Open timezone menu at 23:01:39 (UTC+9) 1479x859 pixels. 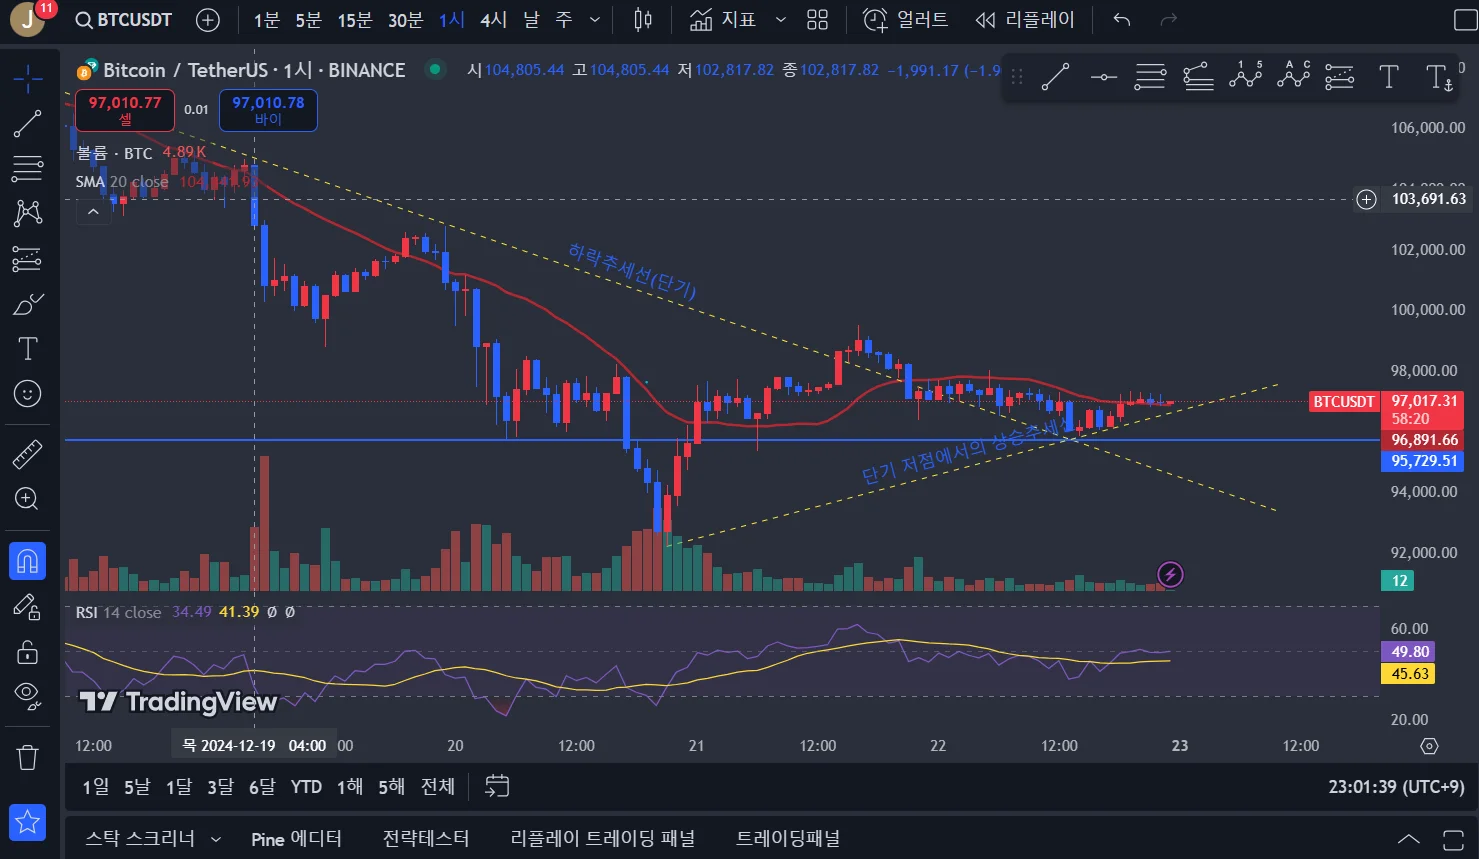pyautogui.click(x=1396, y=787)
